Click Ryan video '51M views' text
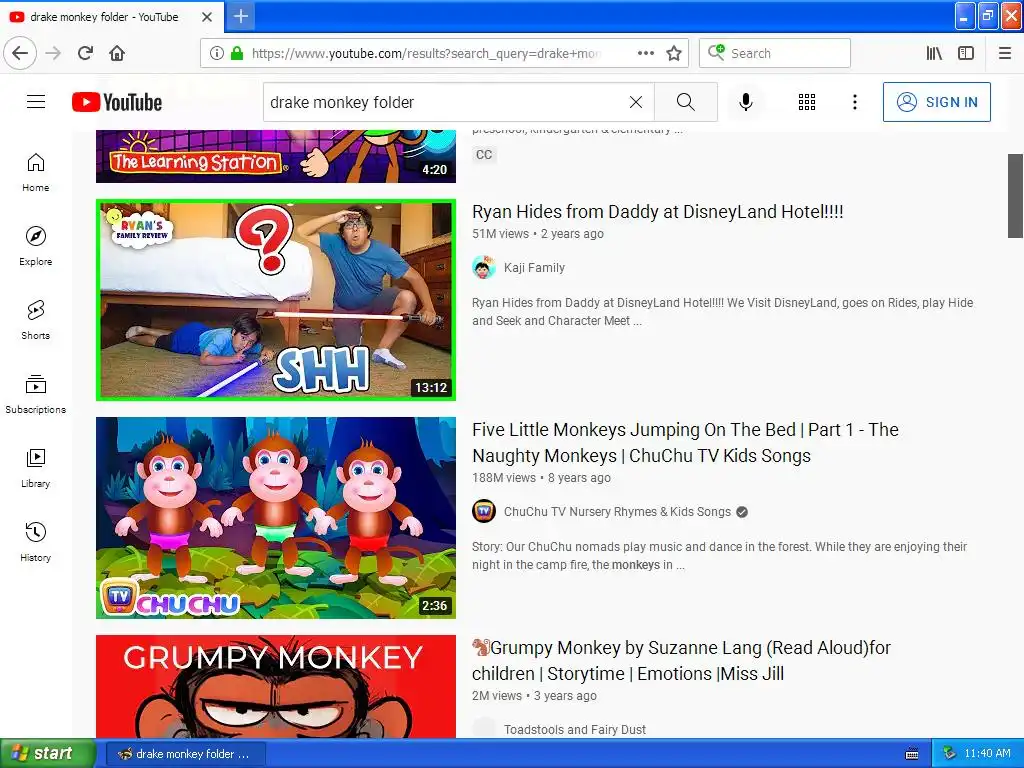 tap(501, 234)
